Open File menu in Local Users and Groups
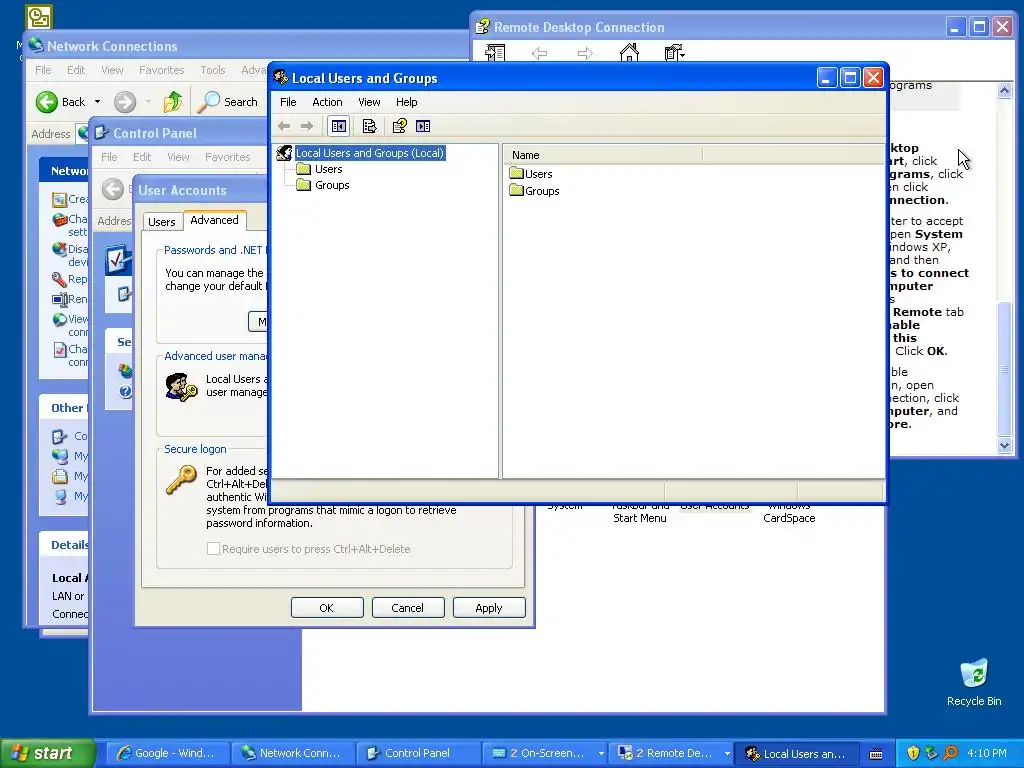The image size is (1024, 768). coord(288,102)
